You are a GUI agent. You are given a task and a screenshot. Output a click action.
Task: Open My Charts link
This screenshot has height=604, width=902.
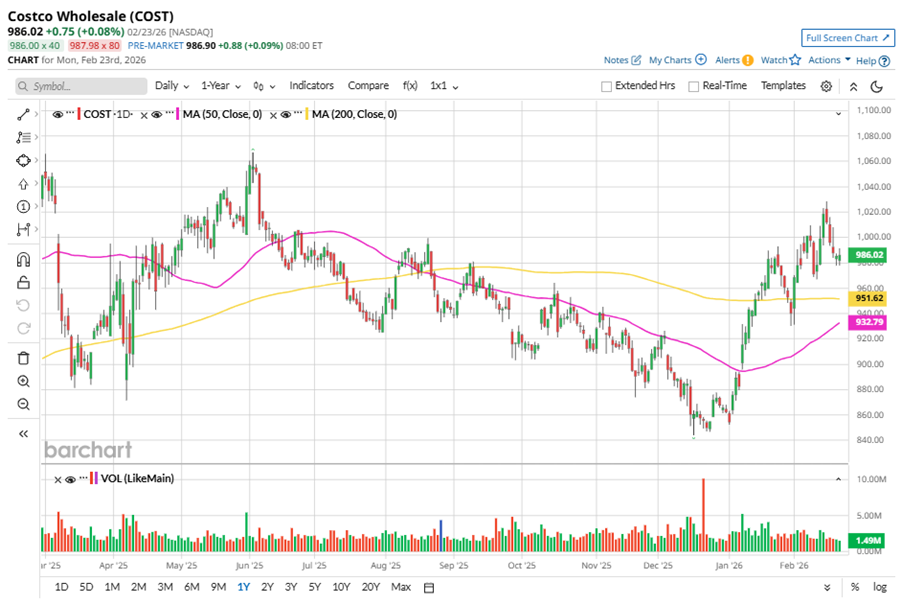point(677,60)
